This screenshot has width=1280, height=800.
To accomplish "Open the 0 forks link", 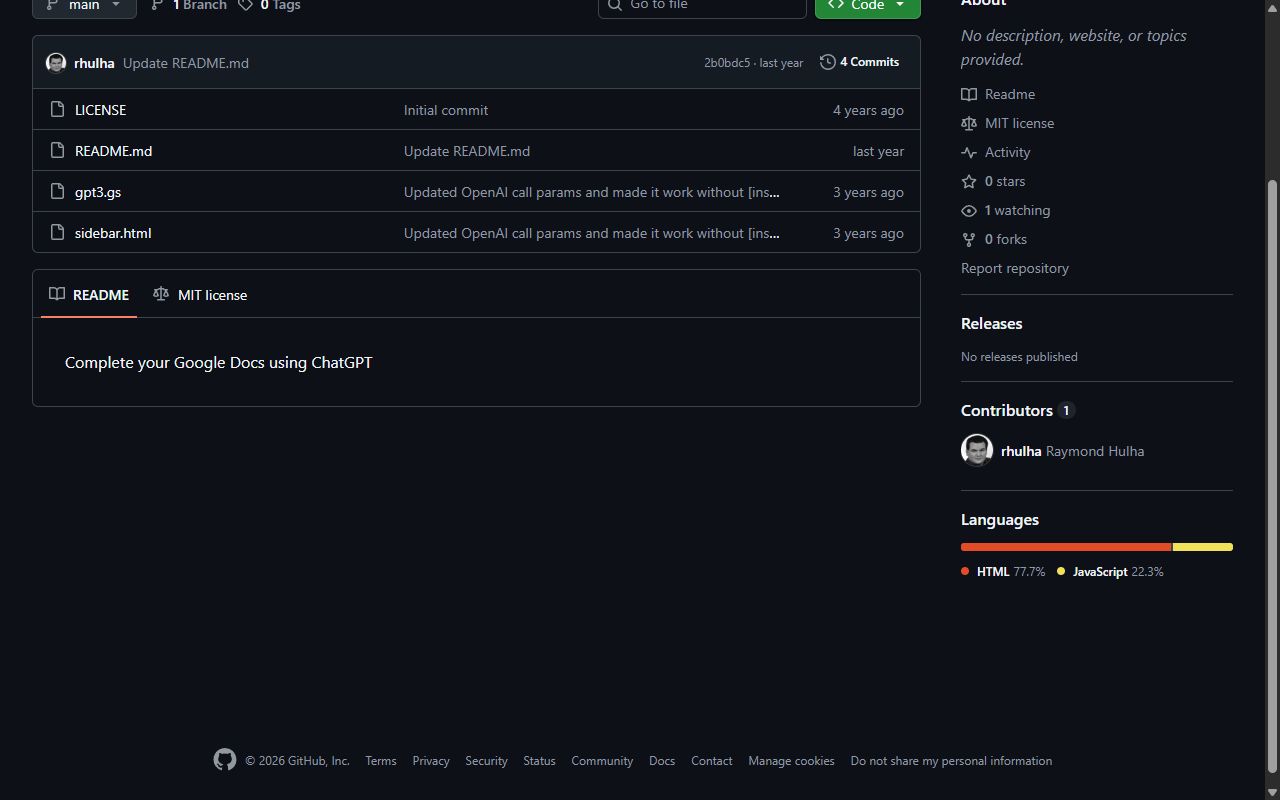I will tap(1006, 239).
